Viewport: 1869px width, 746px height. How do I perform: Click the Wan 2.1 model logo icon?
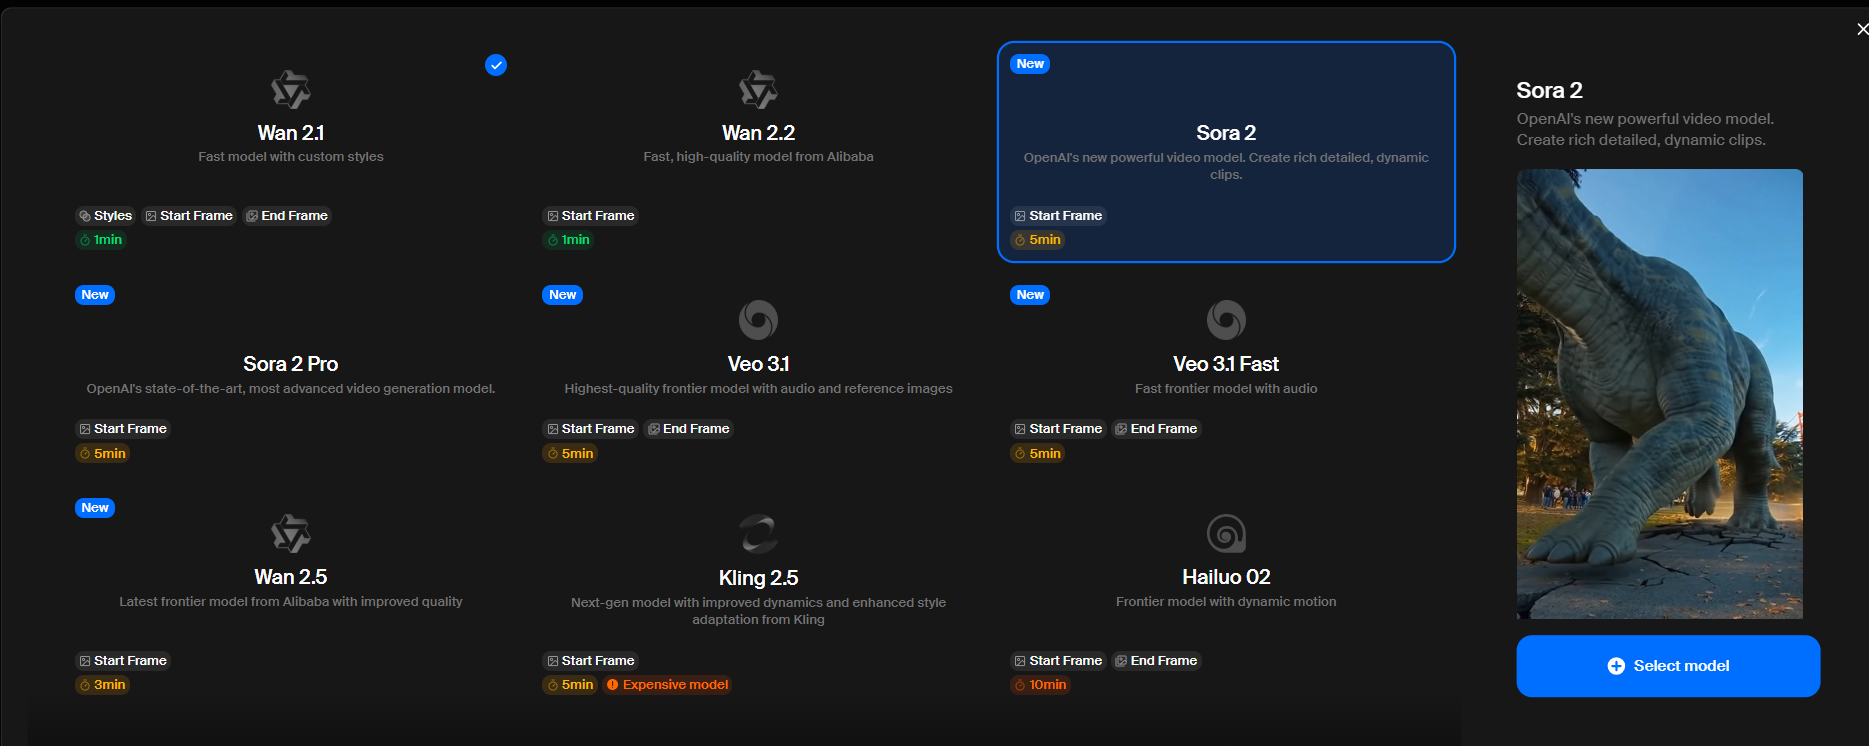[291, 90]
